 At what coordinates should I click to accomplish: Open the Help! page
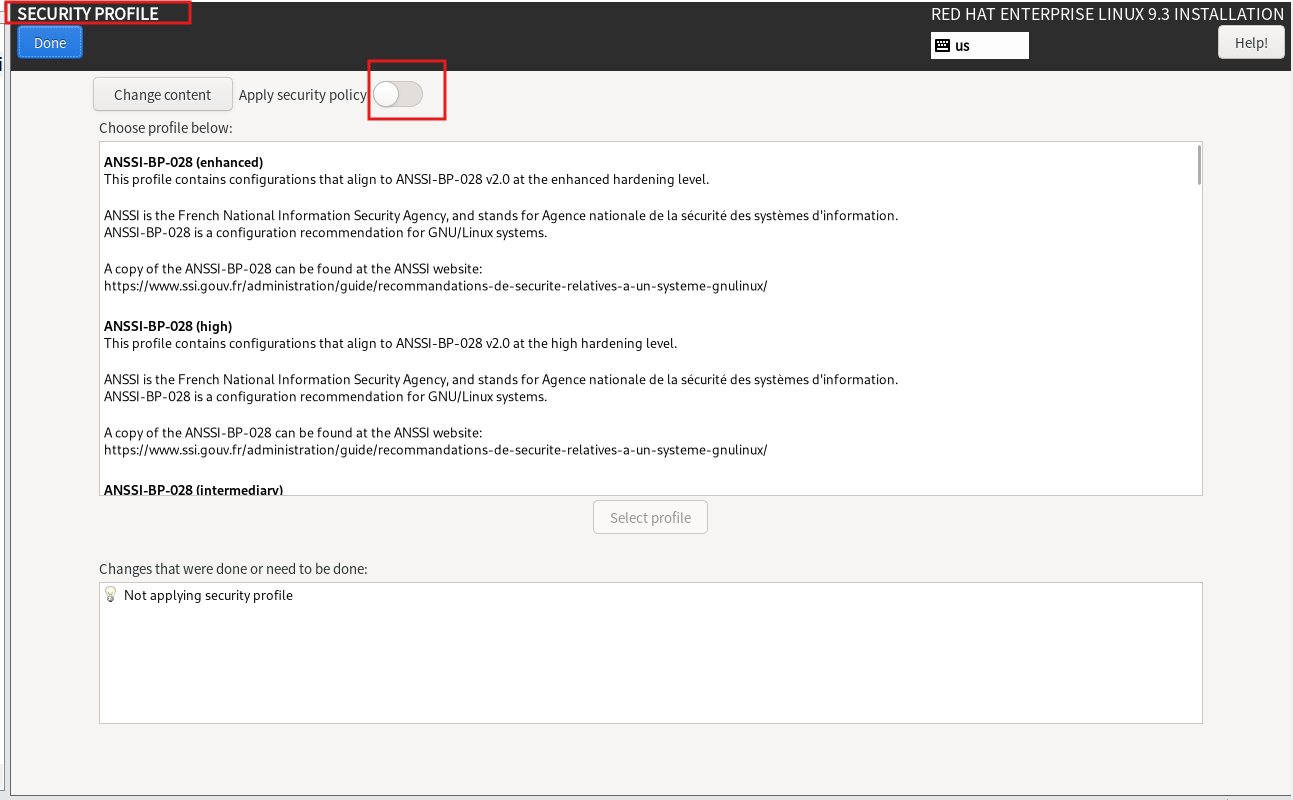point(1251,43)
